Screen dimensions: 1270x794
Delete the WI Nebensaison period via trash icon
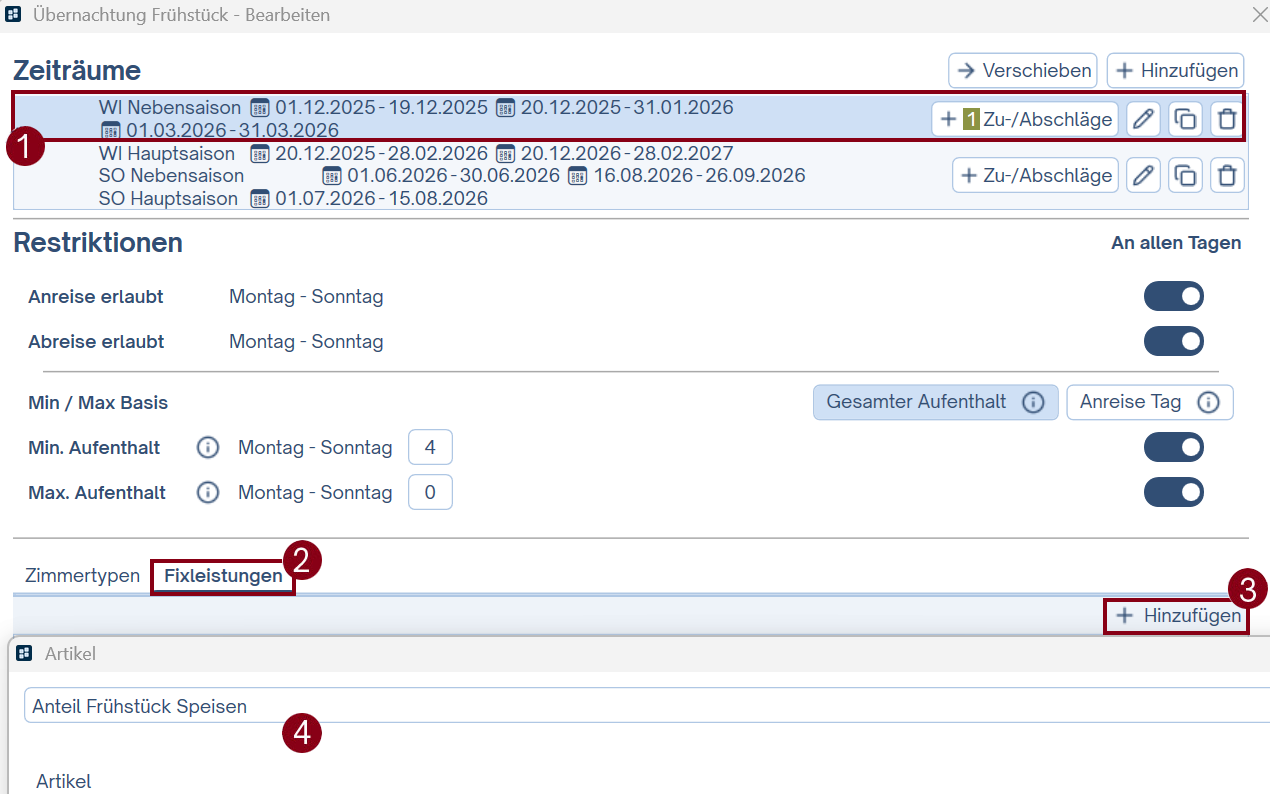(x=1227, y=120)
